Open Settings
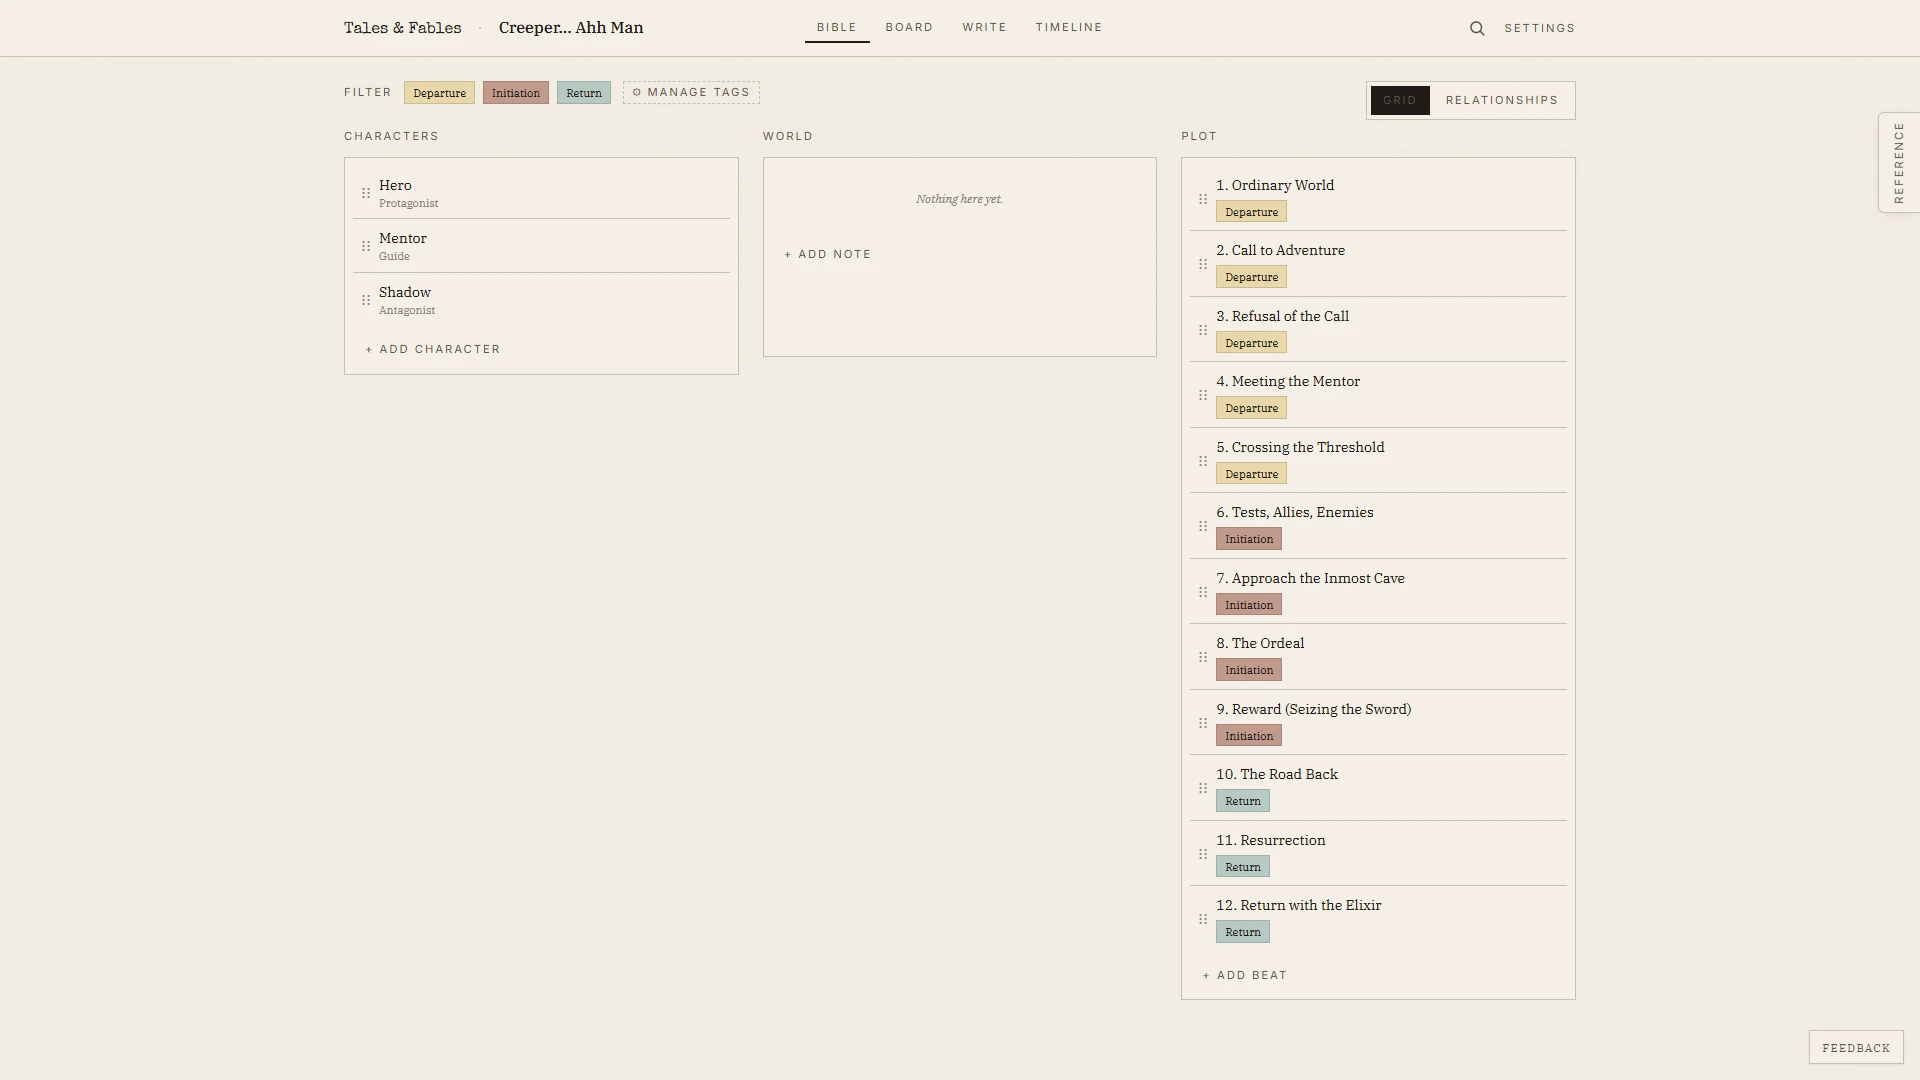 pyautogui.click(x=1540, y=28)
